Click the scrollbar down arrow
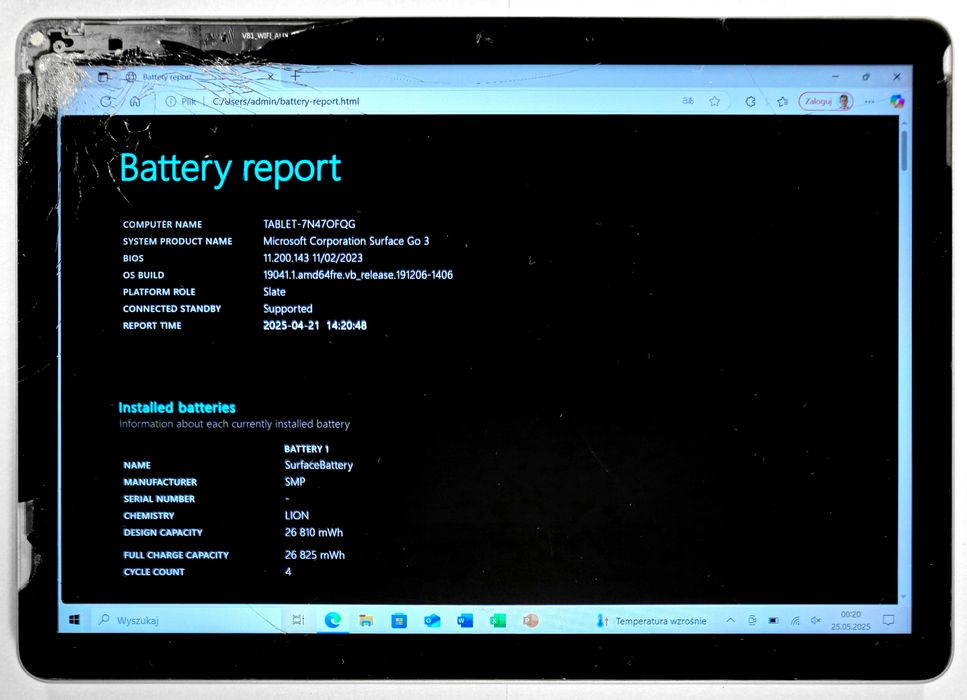Image resolution: width=967 pixels, height=700 pixels. tap(903, 597)
